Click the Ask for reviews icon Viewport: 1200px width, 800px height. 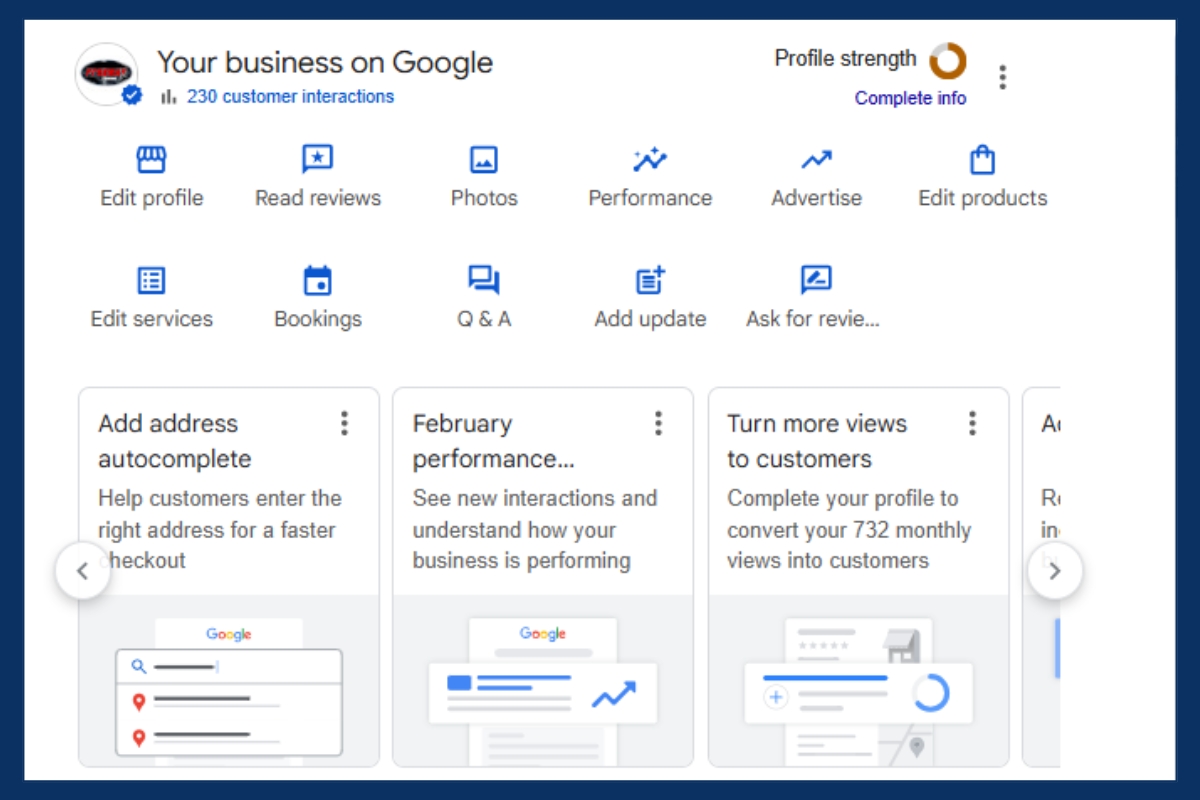pyautogui.click(x=816, y=280)
